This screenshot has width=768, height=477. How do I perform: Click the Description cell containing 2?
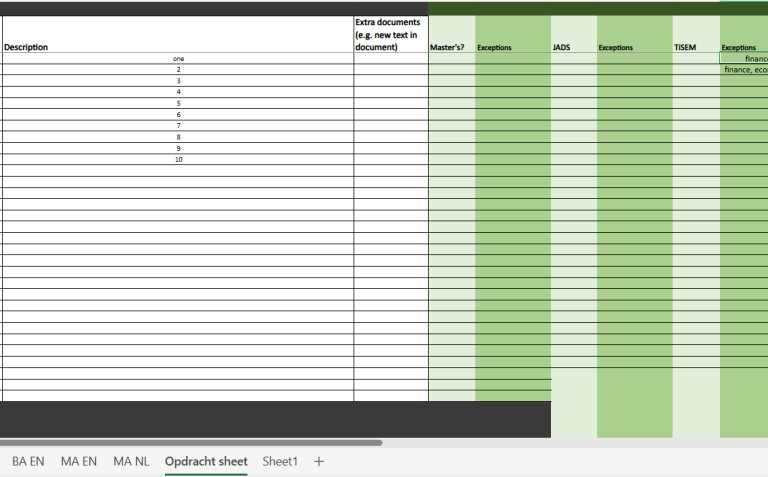click(x=178, y=70)
